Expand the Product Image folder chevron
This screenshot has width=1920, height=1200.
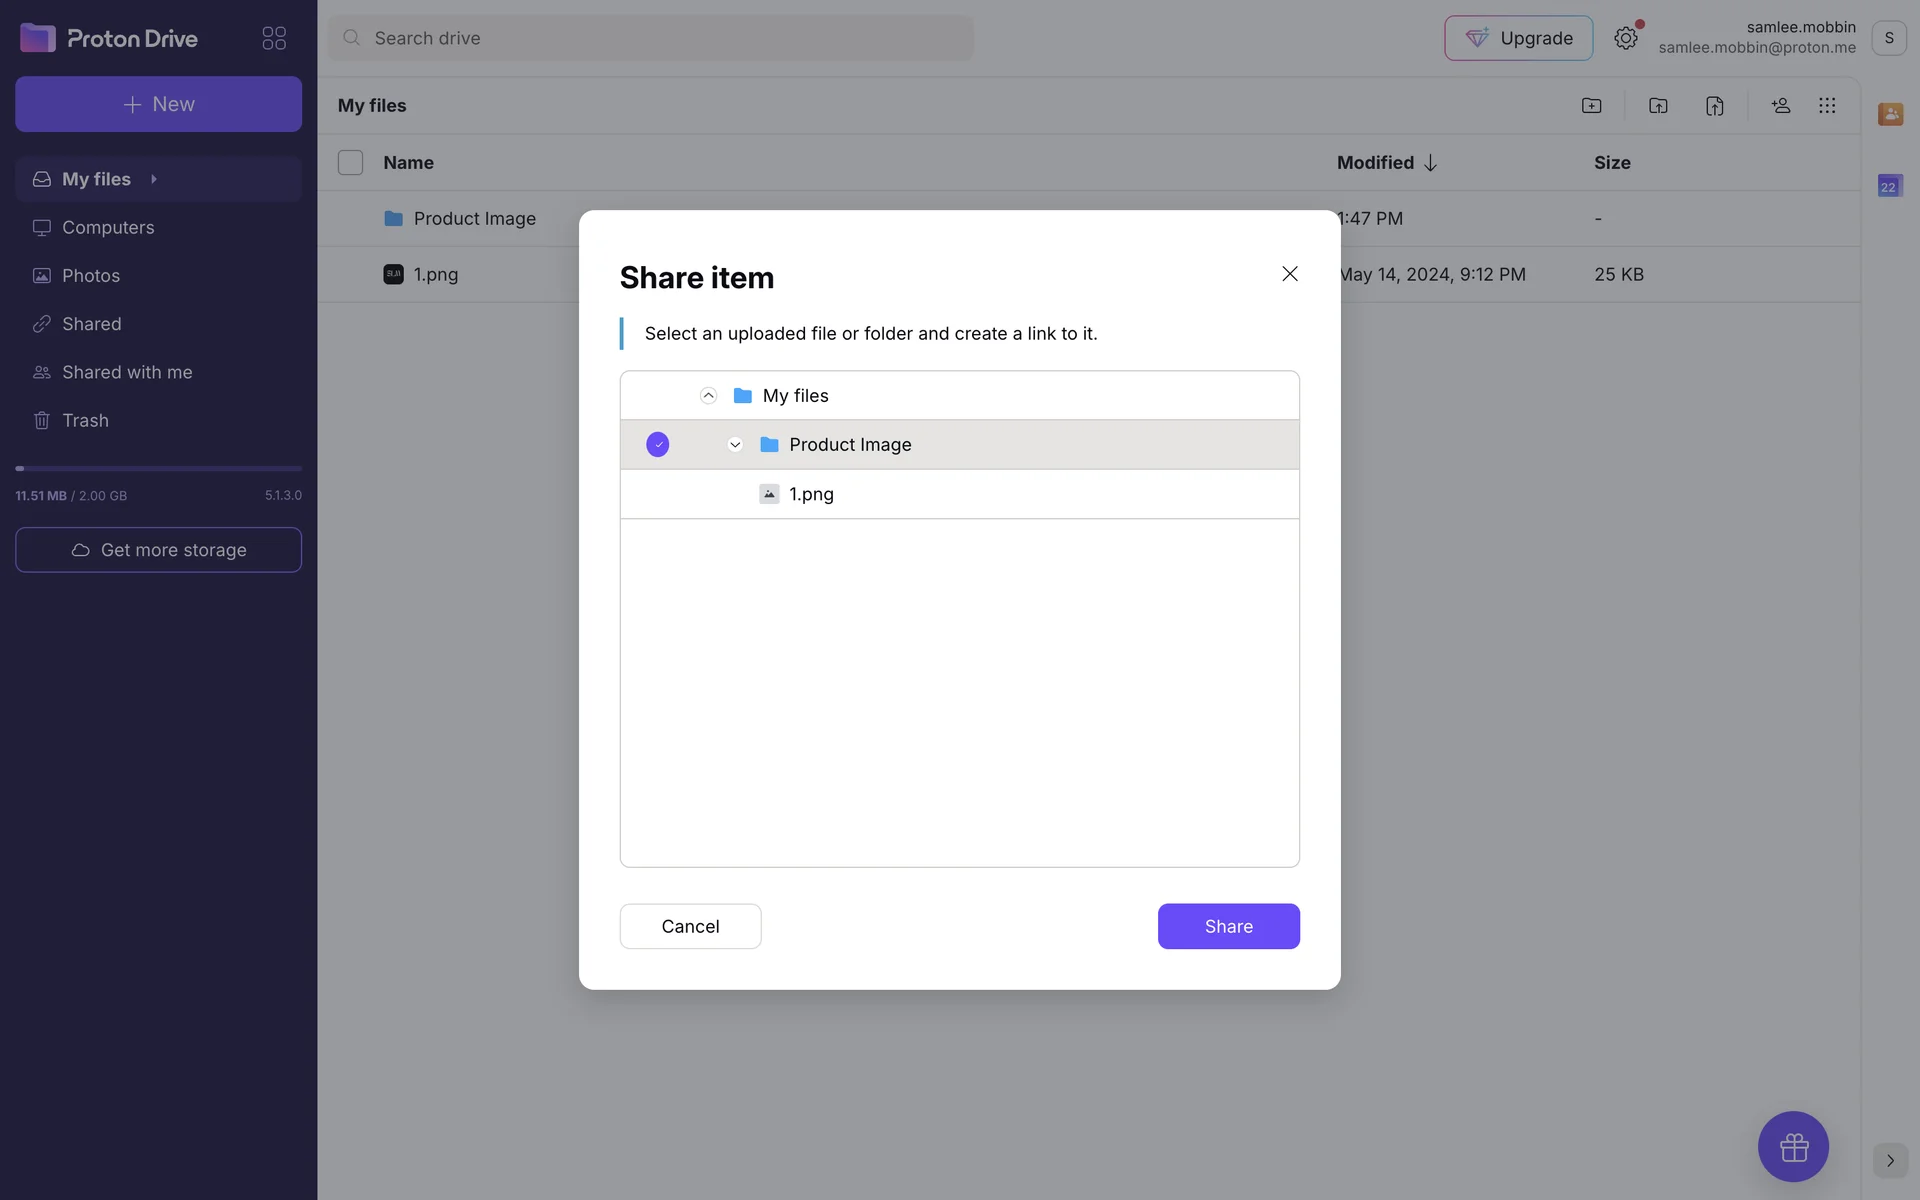click(735, 445)
